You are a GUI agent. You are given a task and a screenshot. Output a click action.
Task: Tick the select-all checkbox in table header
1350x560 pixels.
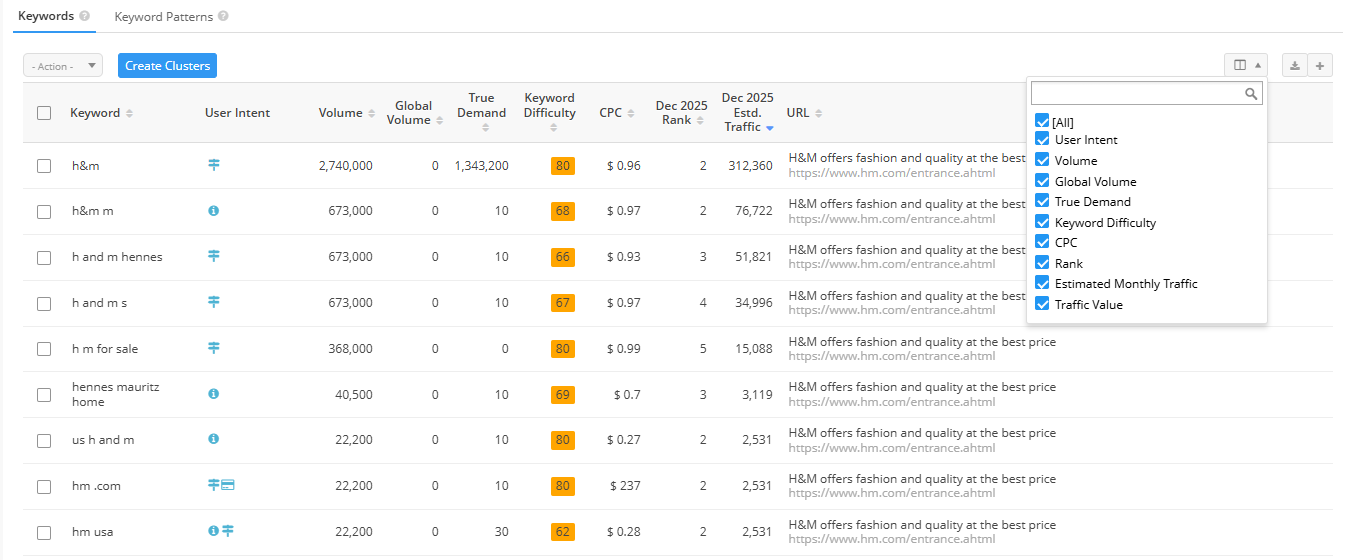[x=44, y=113]
